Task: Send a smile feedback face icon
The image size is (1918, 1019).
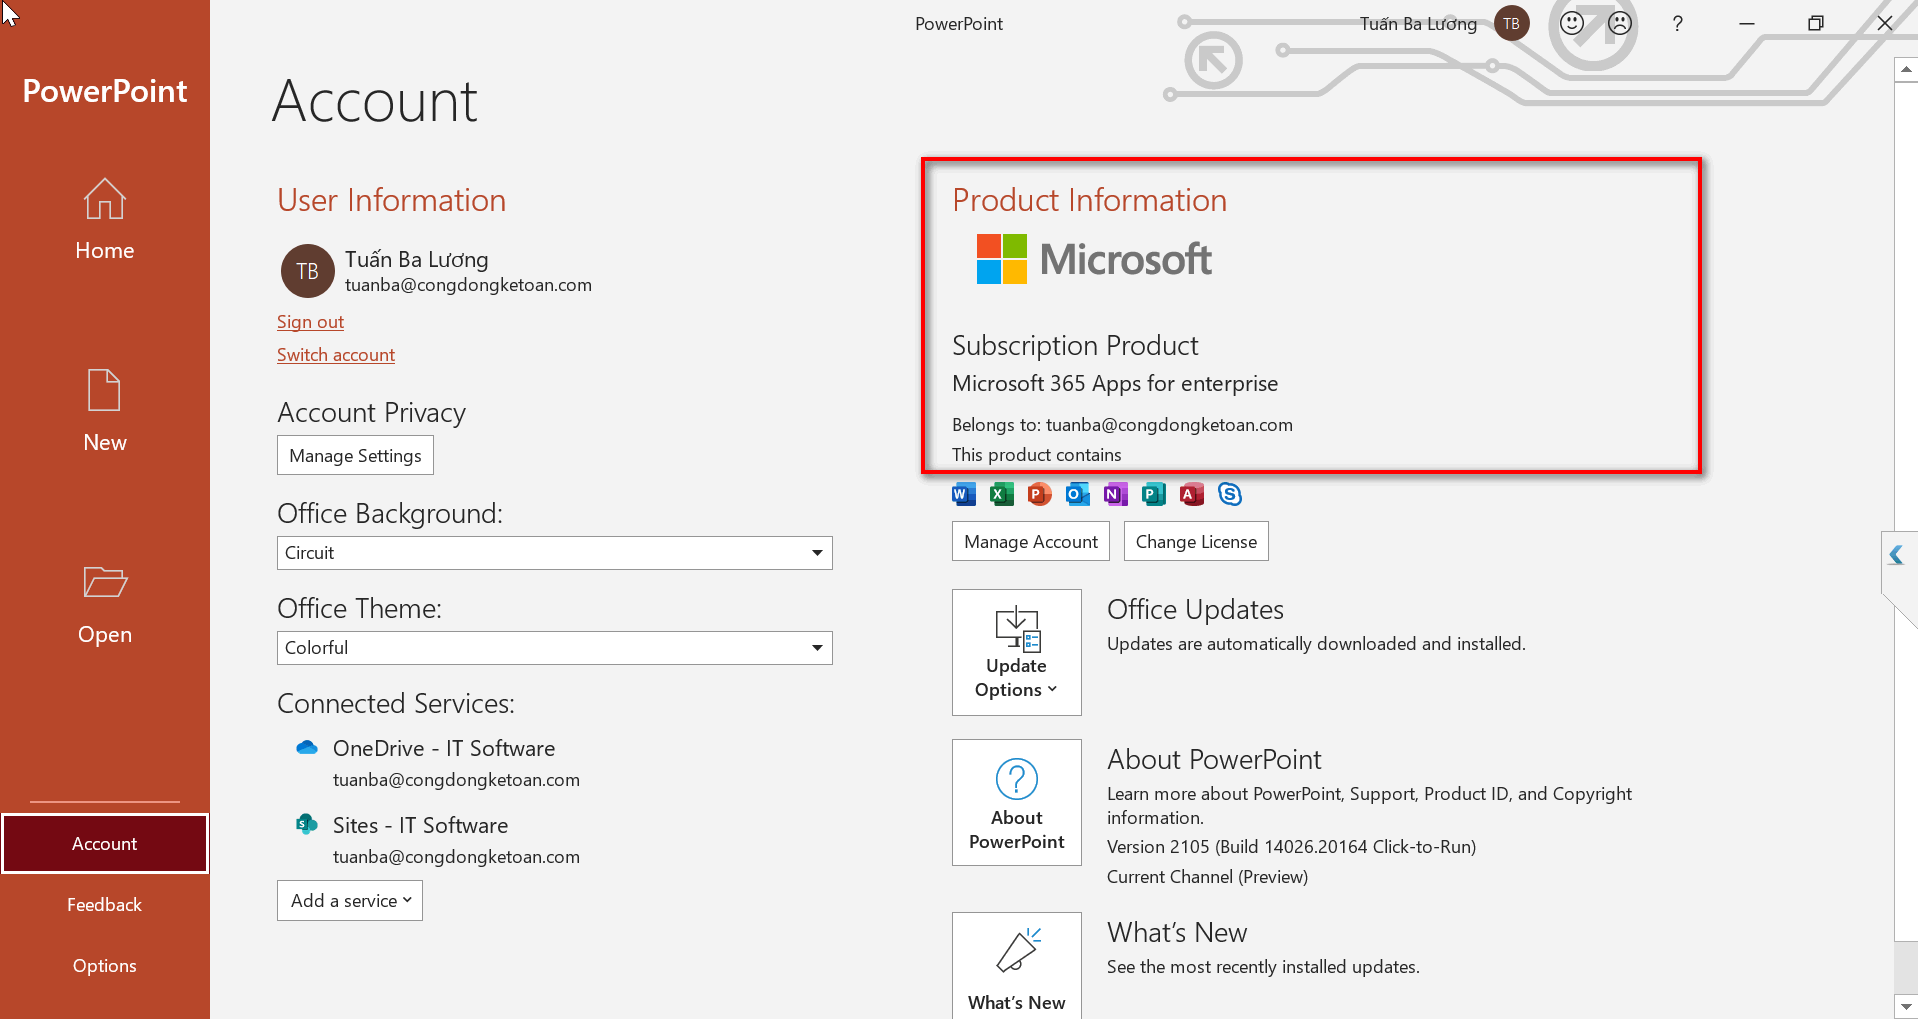Action: coord(1572,23)
